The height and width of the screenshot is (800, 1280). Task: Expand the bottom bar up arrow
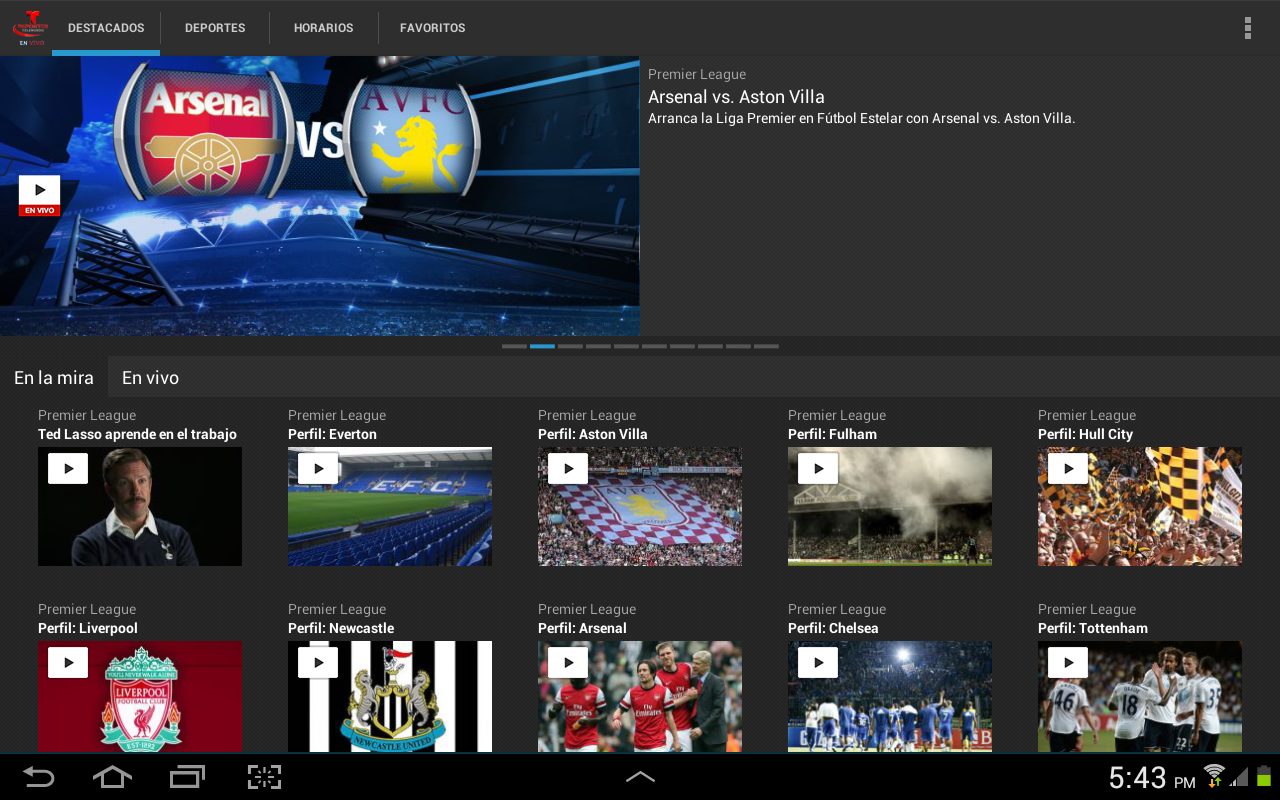640,776
